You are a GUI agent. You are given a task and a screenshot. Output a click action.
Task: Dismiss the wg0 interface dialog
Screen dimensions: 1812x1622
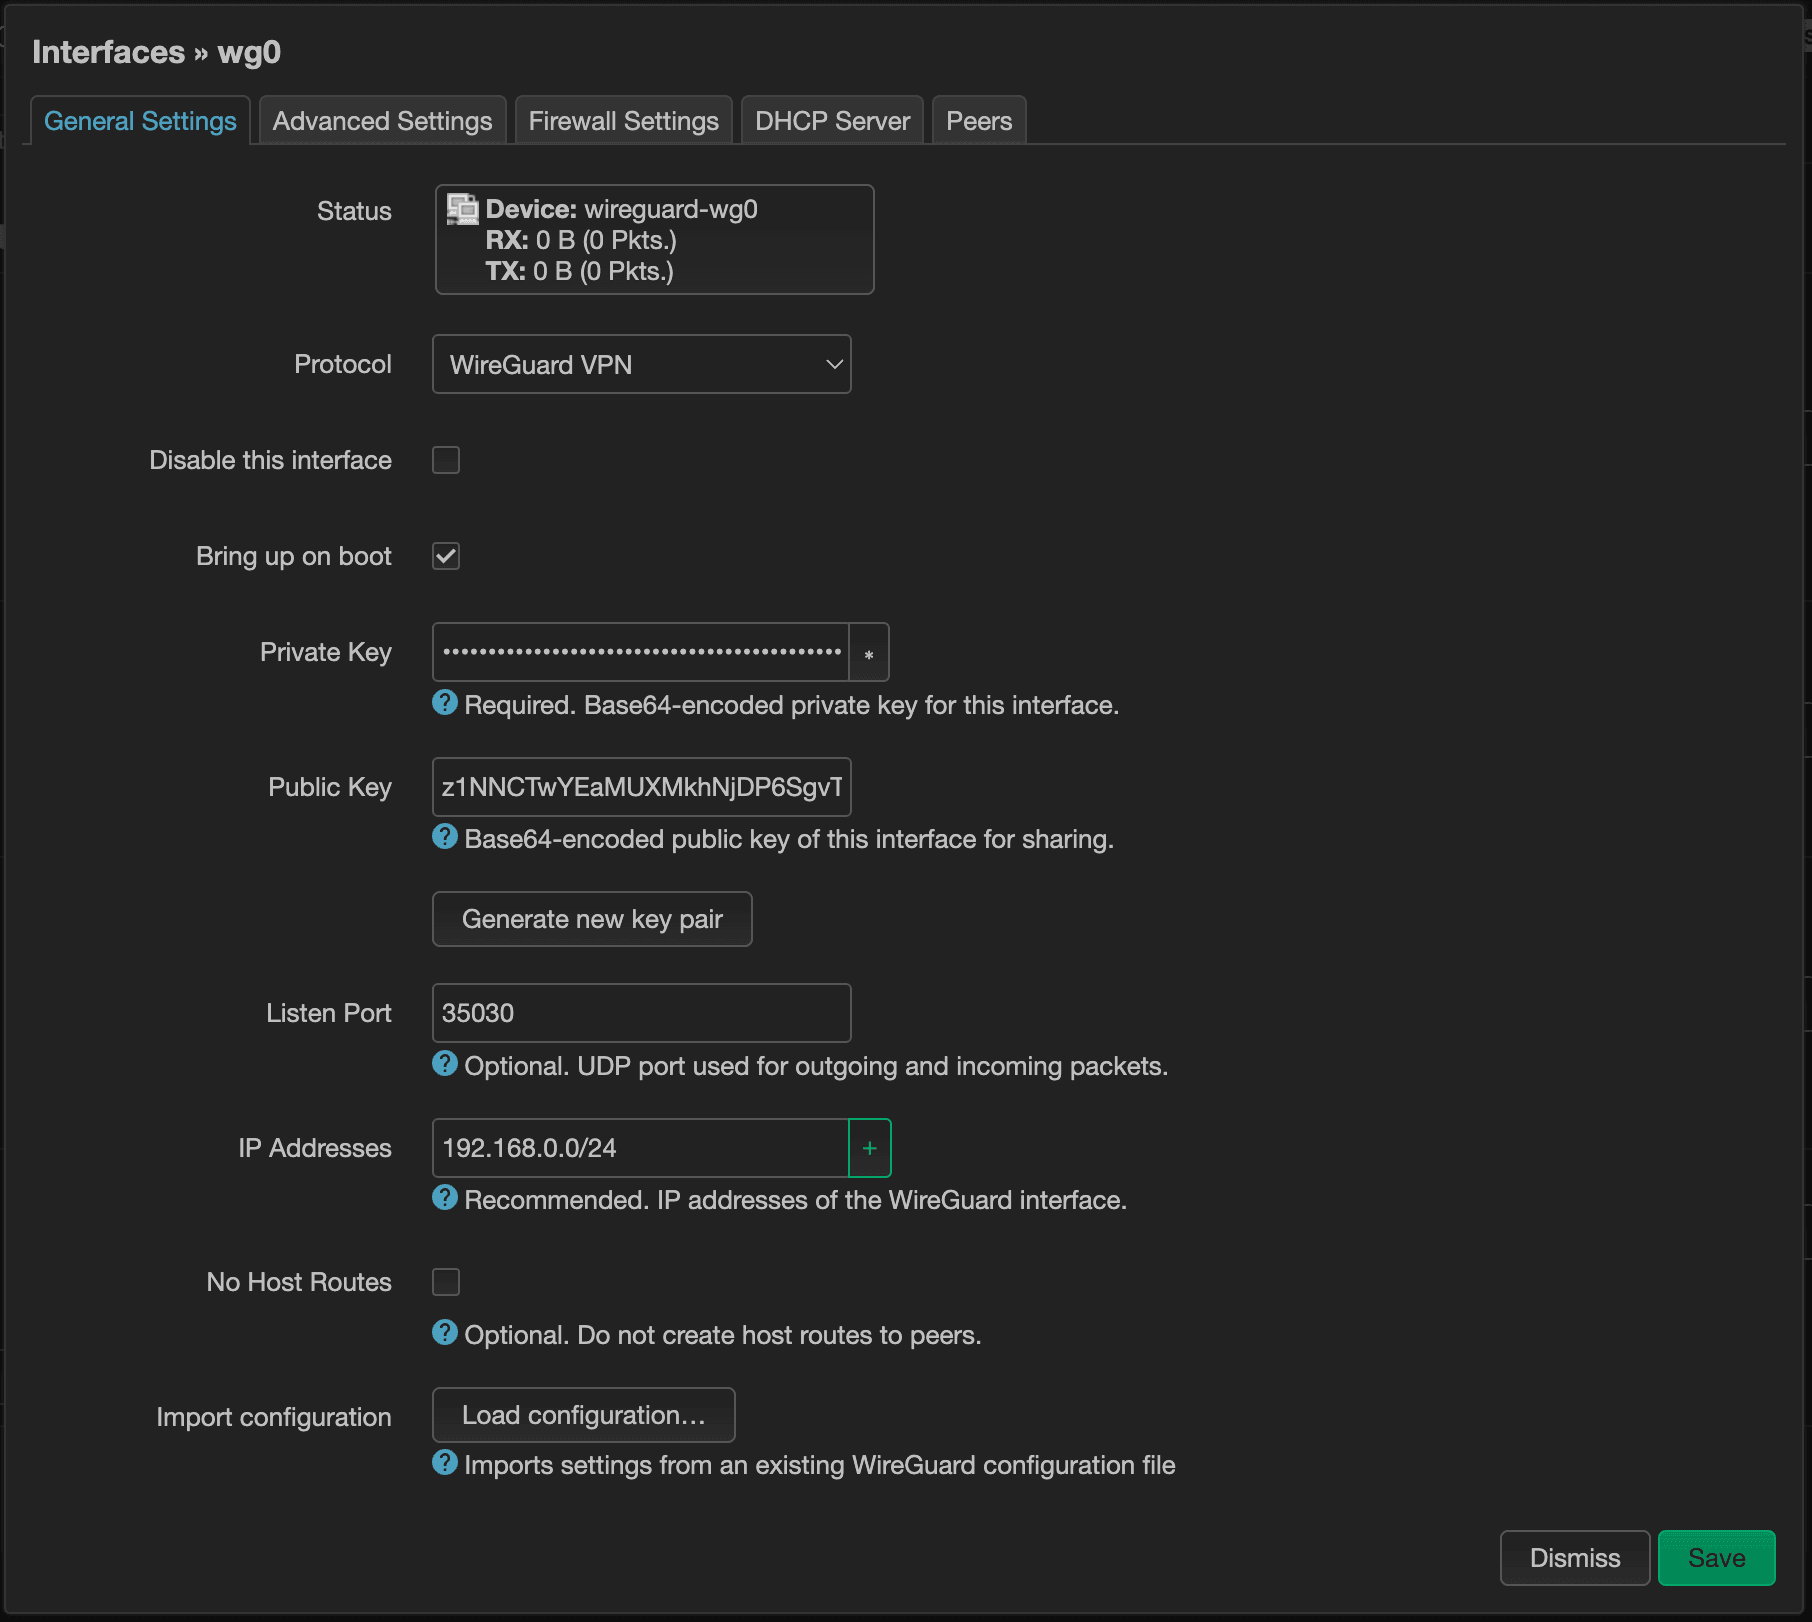[x=1575, y=1558]
